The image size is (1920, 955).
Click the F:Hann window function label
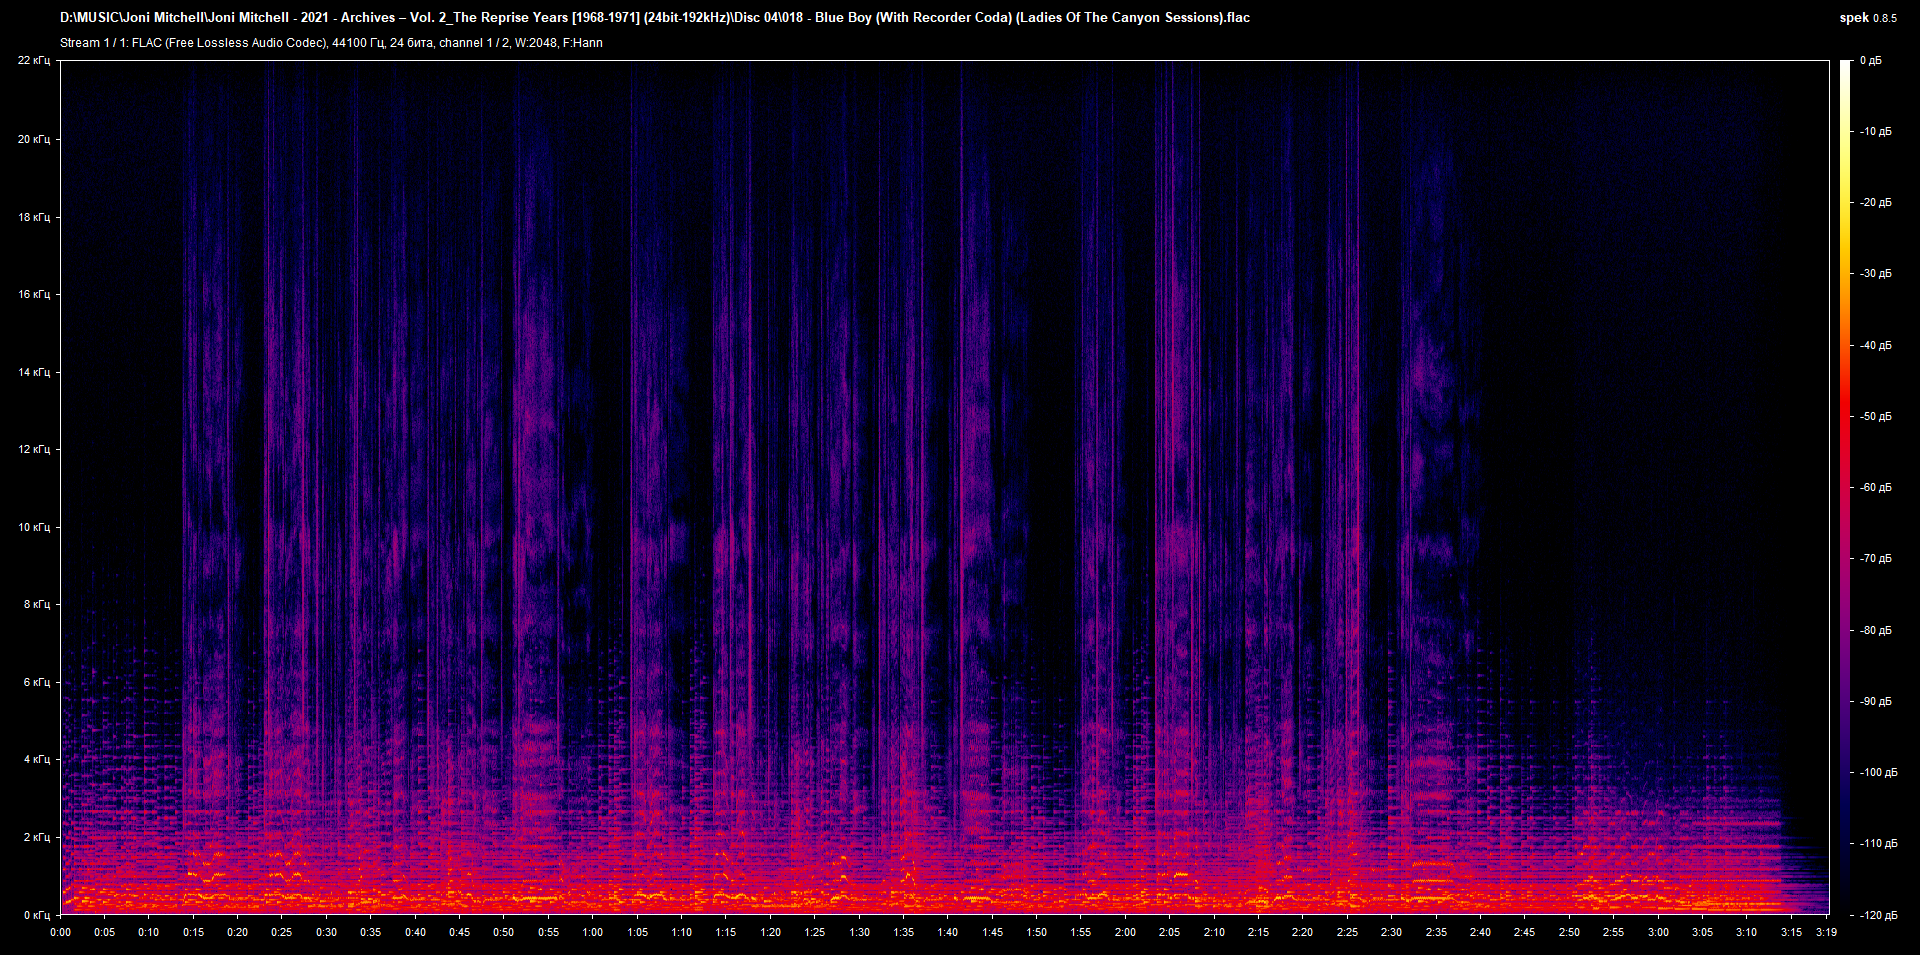(x=583, y=43)
